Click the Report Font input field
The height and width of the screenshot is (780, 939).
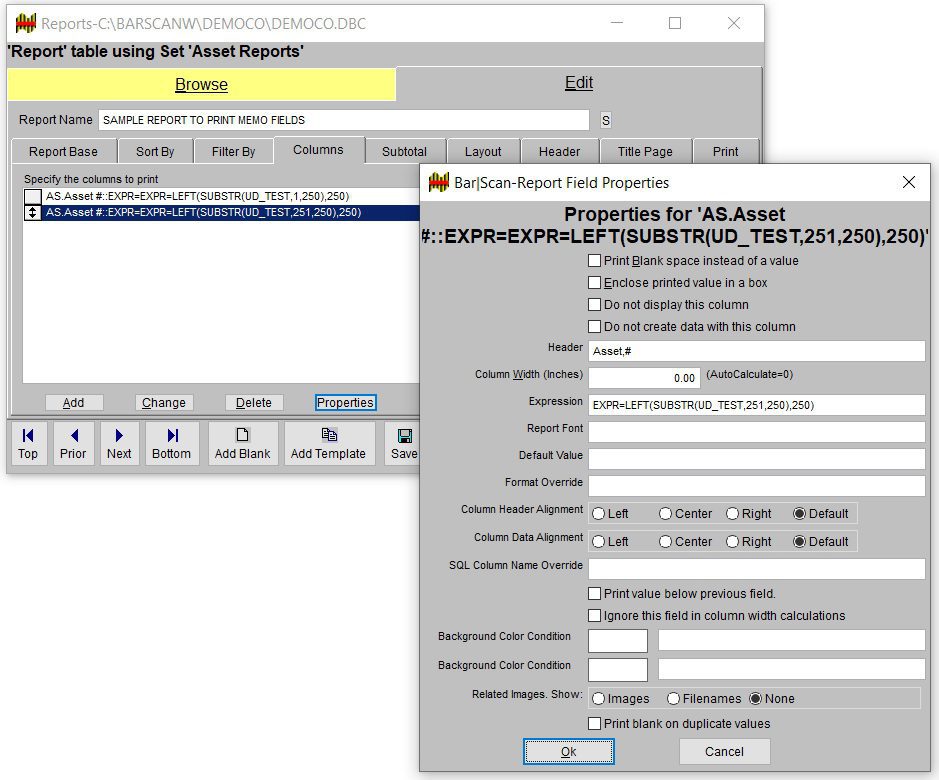click(757, 432)
